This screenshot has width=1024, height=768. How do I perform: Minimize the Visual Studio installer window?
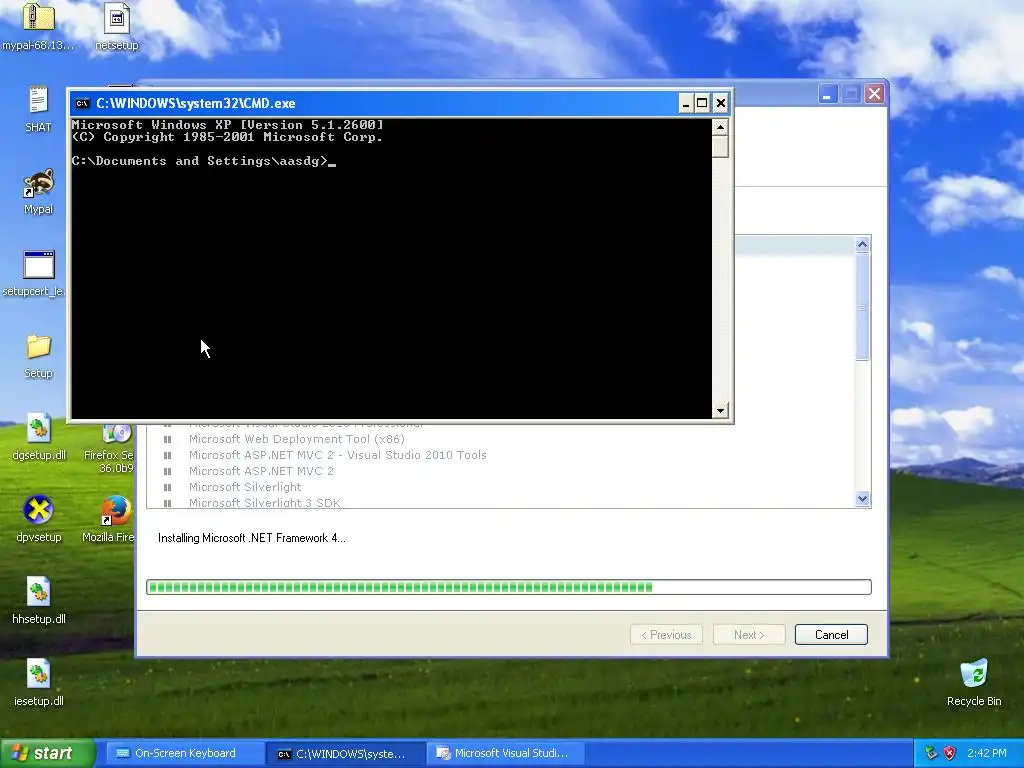(827, 94)
